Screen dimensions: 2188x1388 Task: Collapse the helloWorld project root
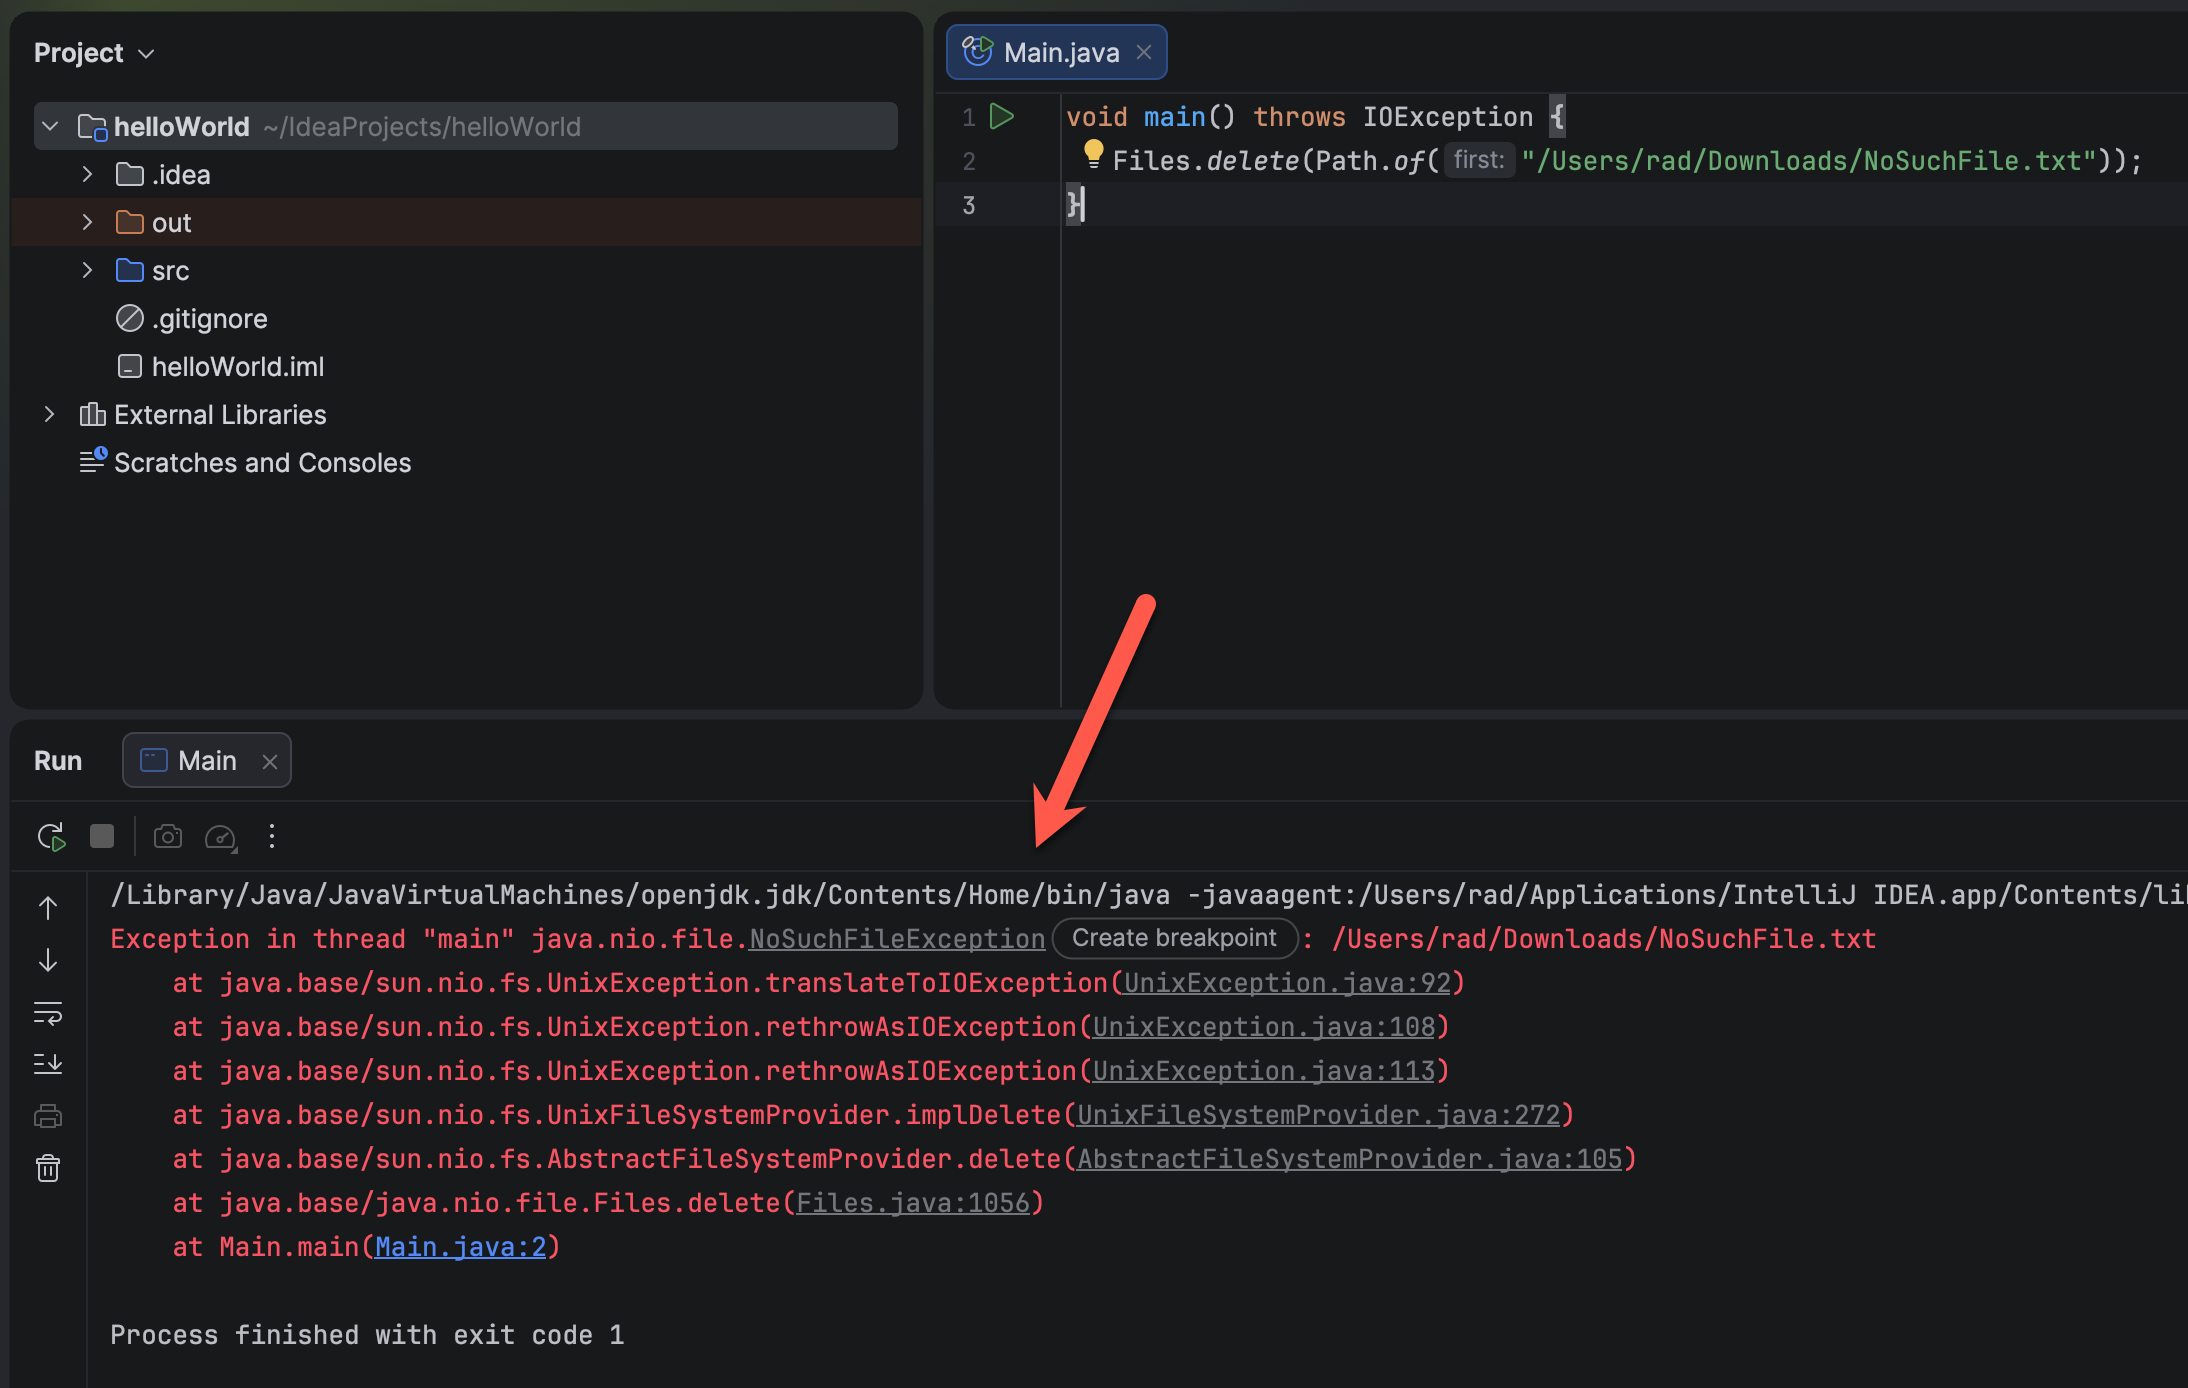coord(50,127)
